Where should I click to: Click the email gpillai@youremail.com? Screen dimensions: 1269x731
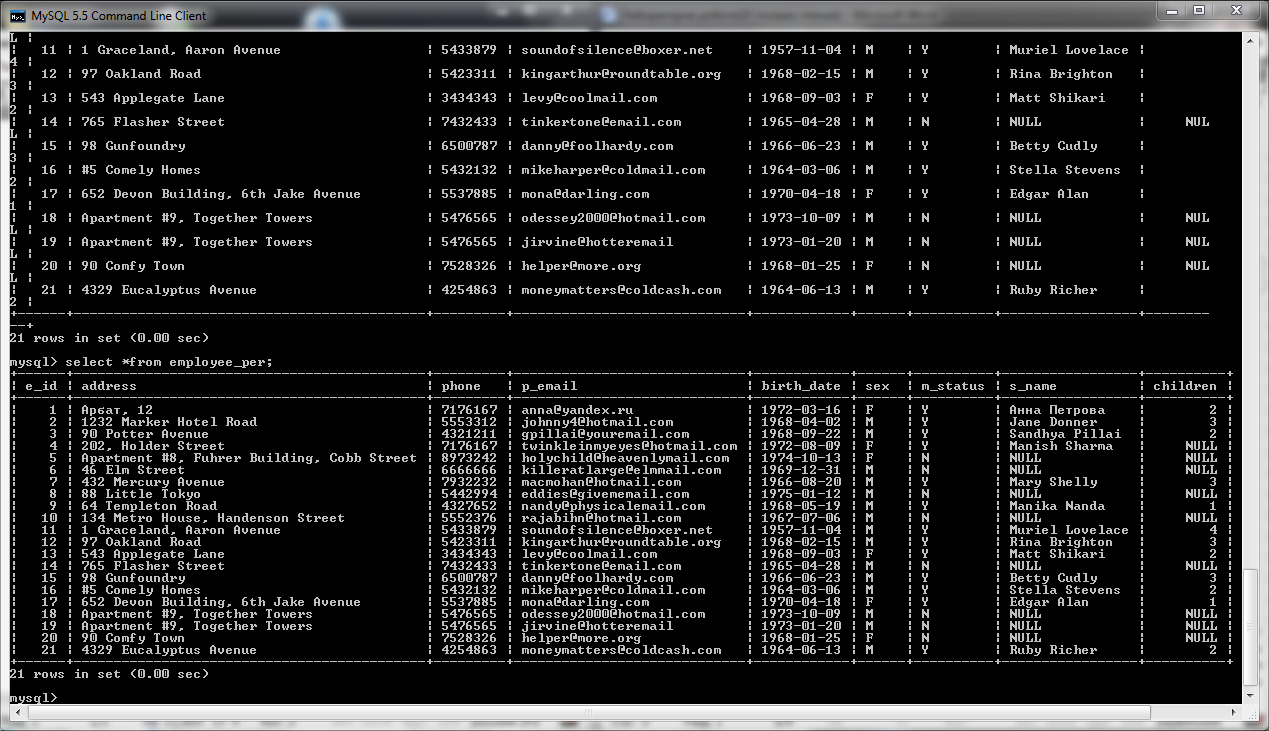click(605, 434)
